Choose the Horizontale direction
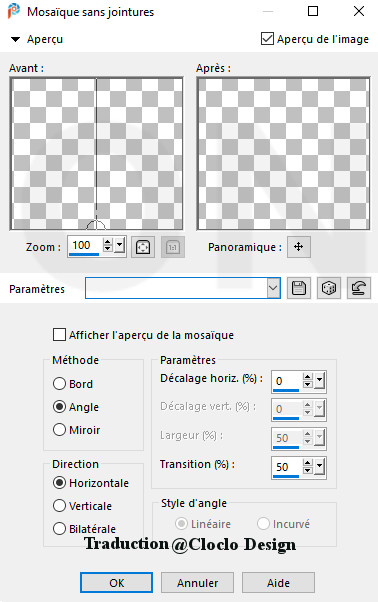Image resolution: width=378 pixels, height=602 pixels. 59,483
